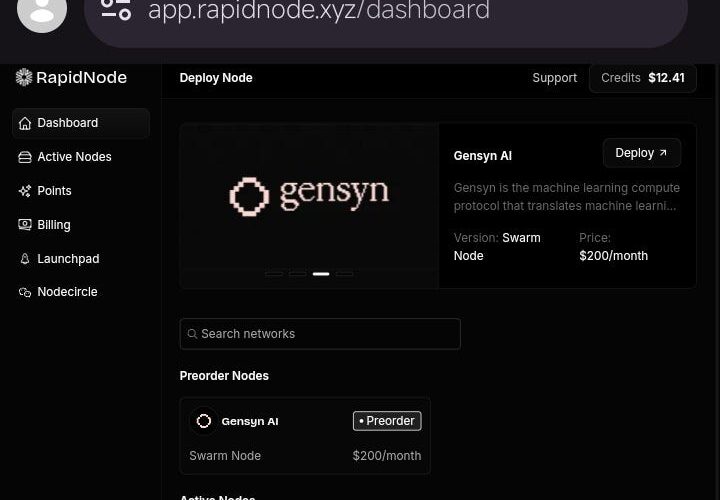This screenshot has width=720, height=500.
Task: Click the 'Deploy Node' header text
Action: [x=216, y=78]
